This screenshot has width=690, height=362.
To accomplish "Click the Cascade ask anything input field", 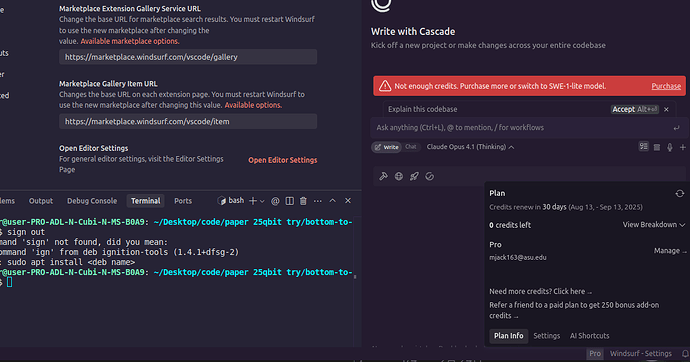I will (x=529, y=128).
